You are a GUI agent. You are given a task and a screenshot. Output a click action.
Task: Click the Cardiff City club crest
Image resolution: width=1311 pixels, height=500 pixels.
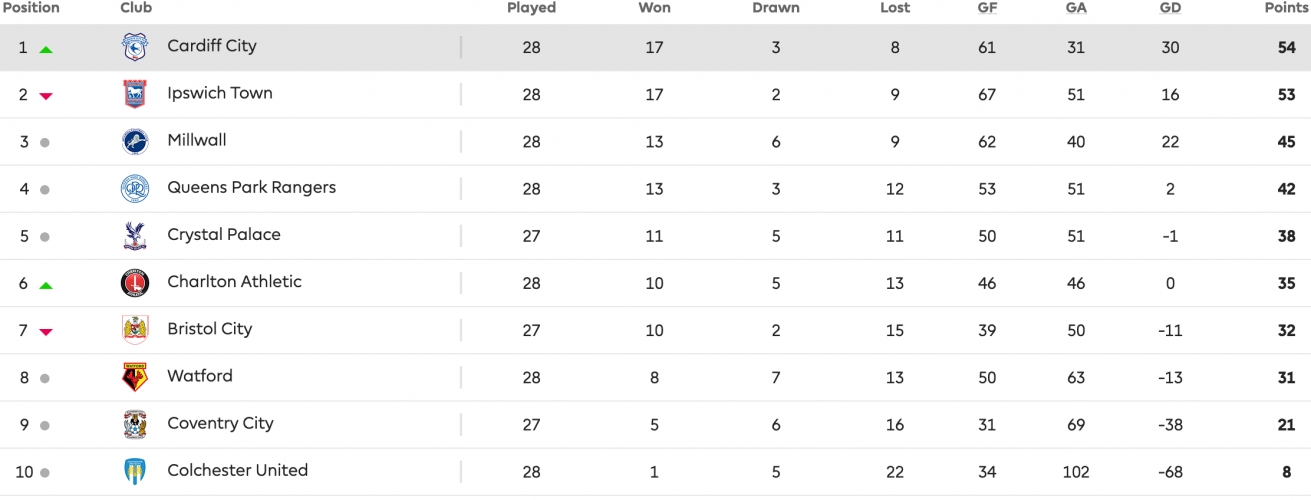click(134, 47)
